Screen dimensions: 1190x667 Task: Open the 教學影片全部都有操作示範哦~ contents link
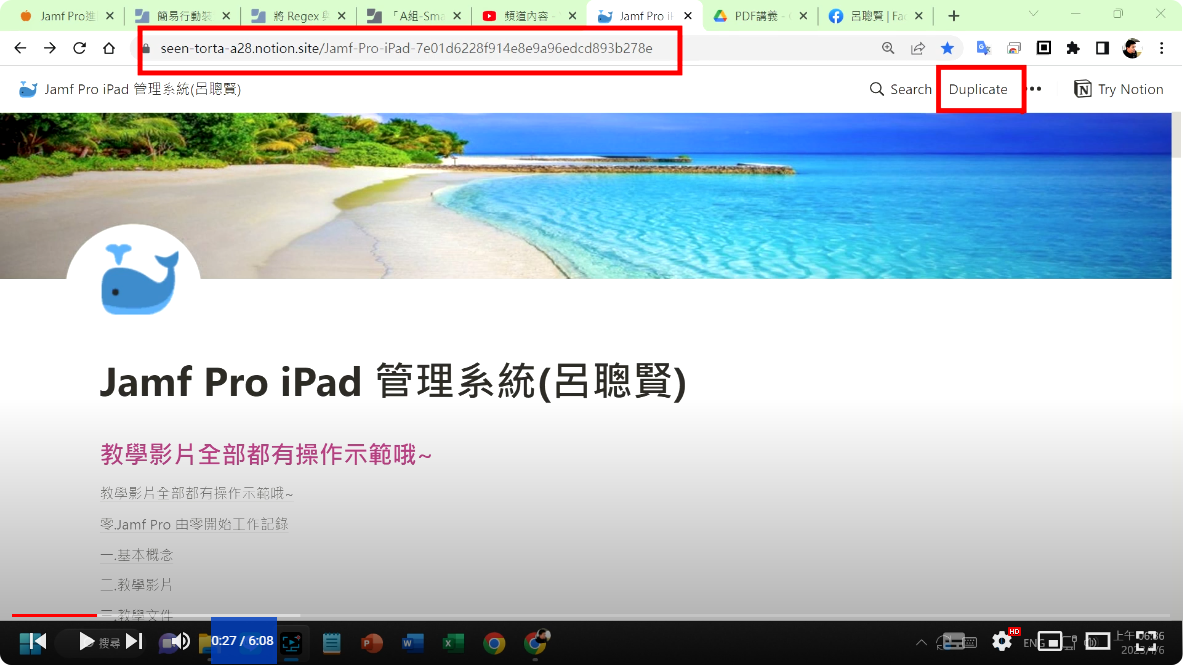pos(197,494)
